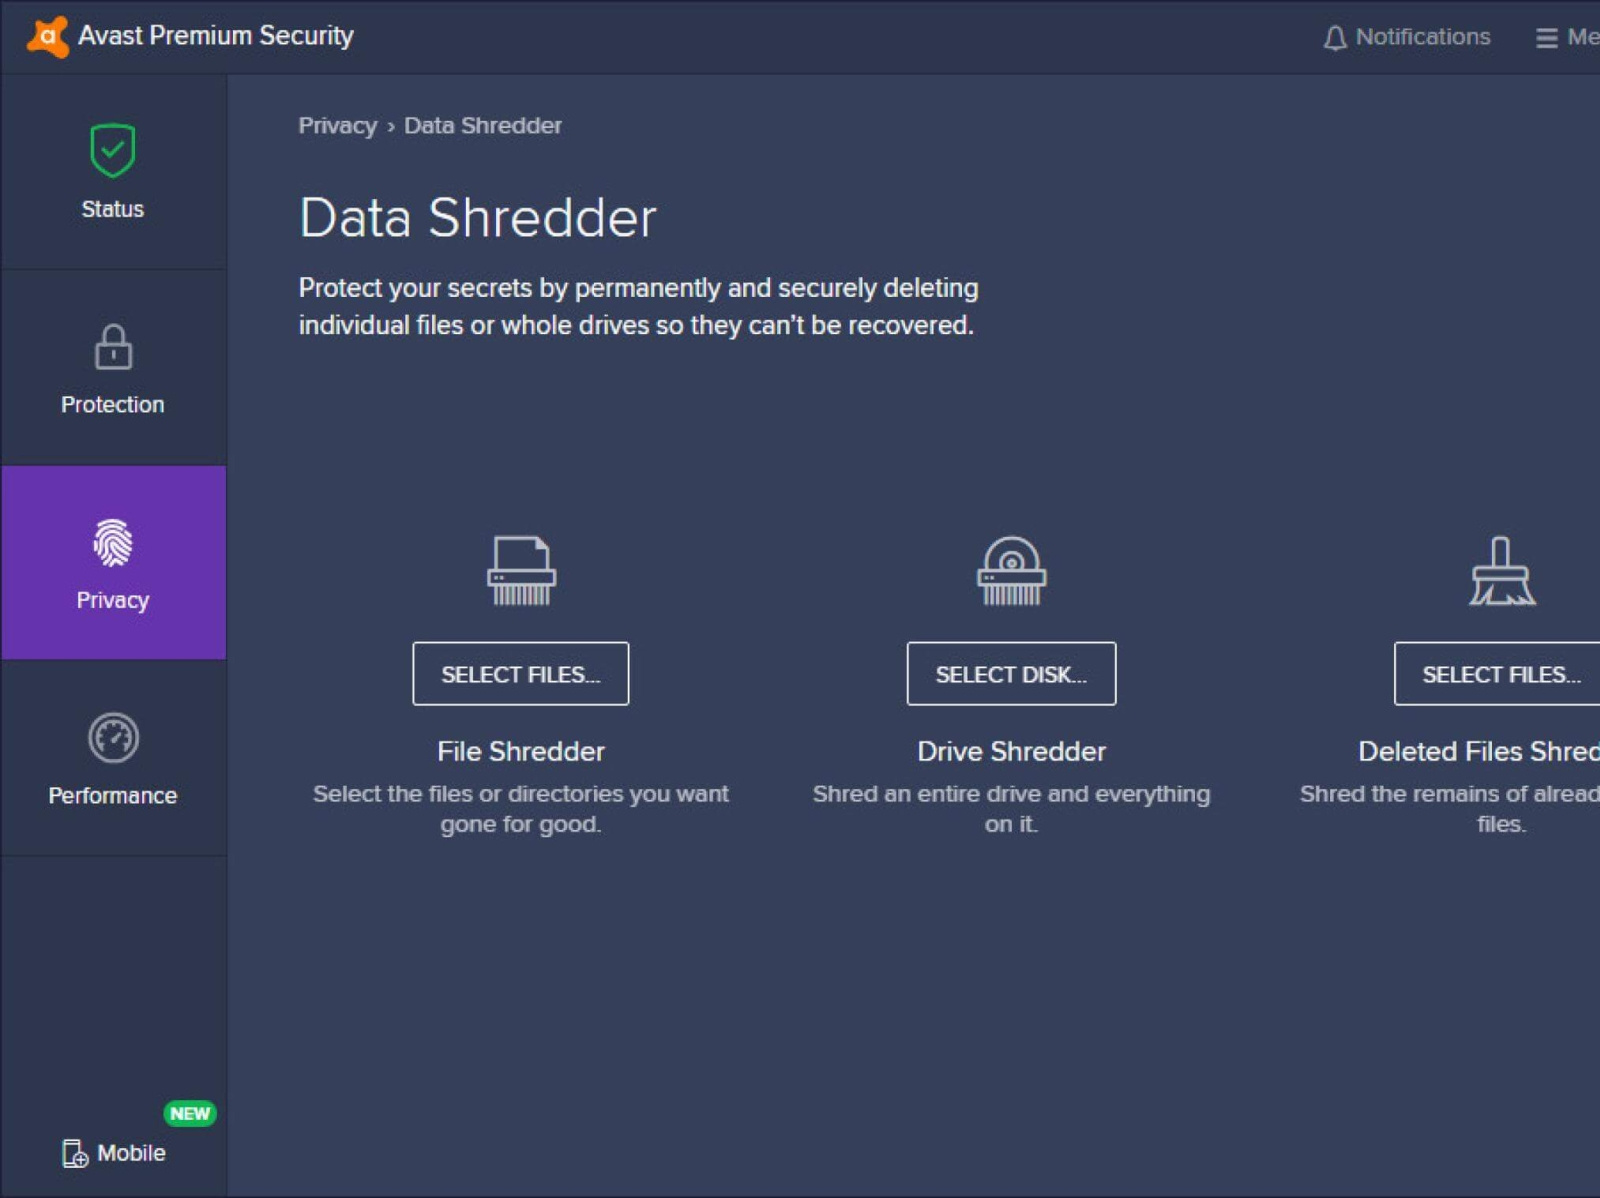The image size is (1600, 1198).
Task: Open the Status shield section
Action: [113, 171]
